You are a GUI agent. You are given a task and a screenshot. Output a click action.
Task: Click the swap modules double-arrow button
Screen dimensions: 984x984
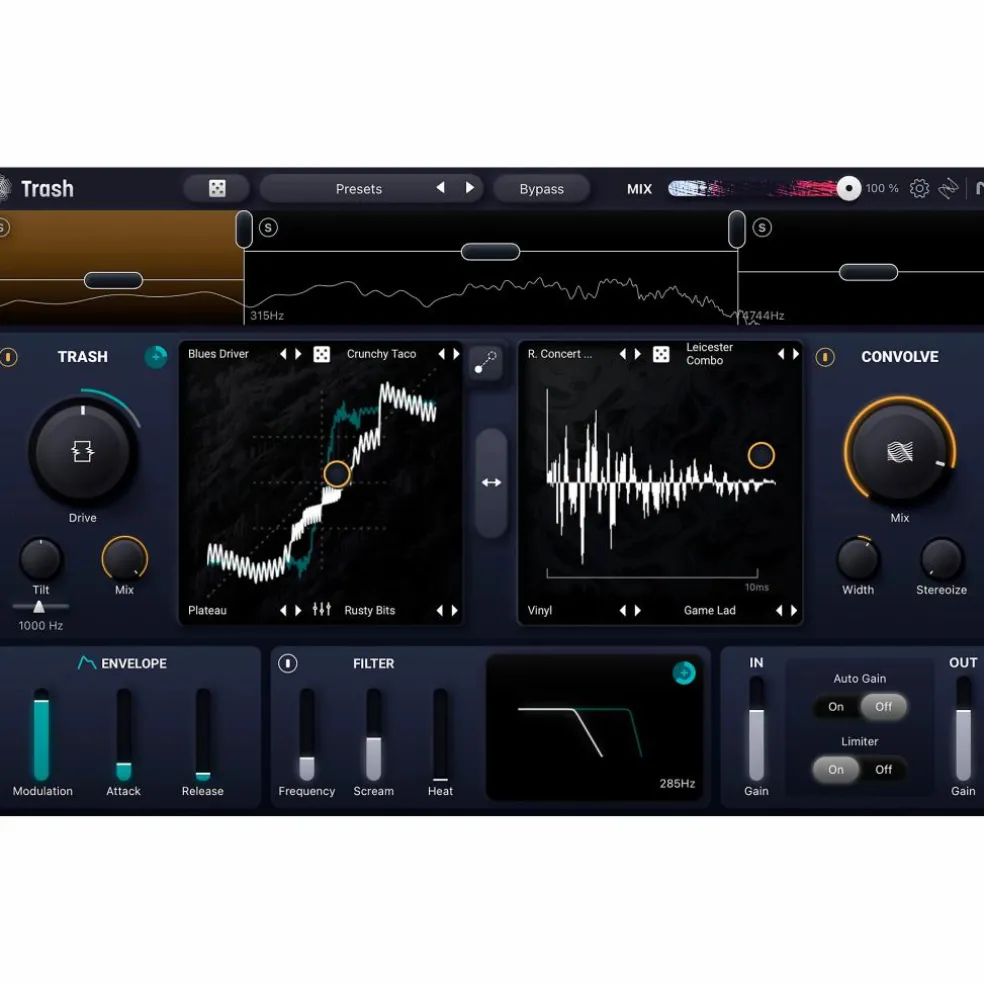click(x=491, y=482)
